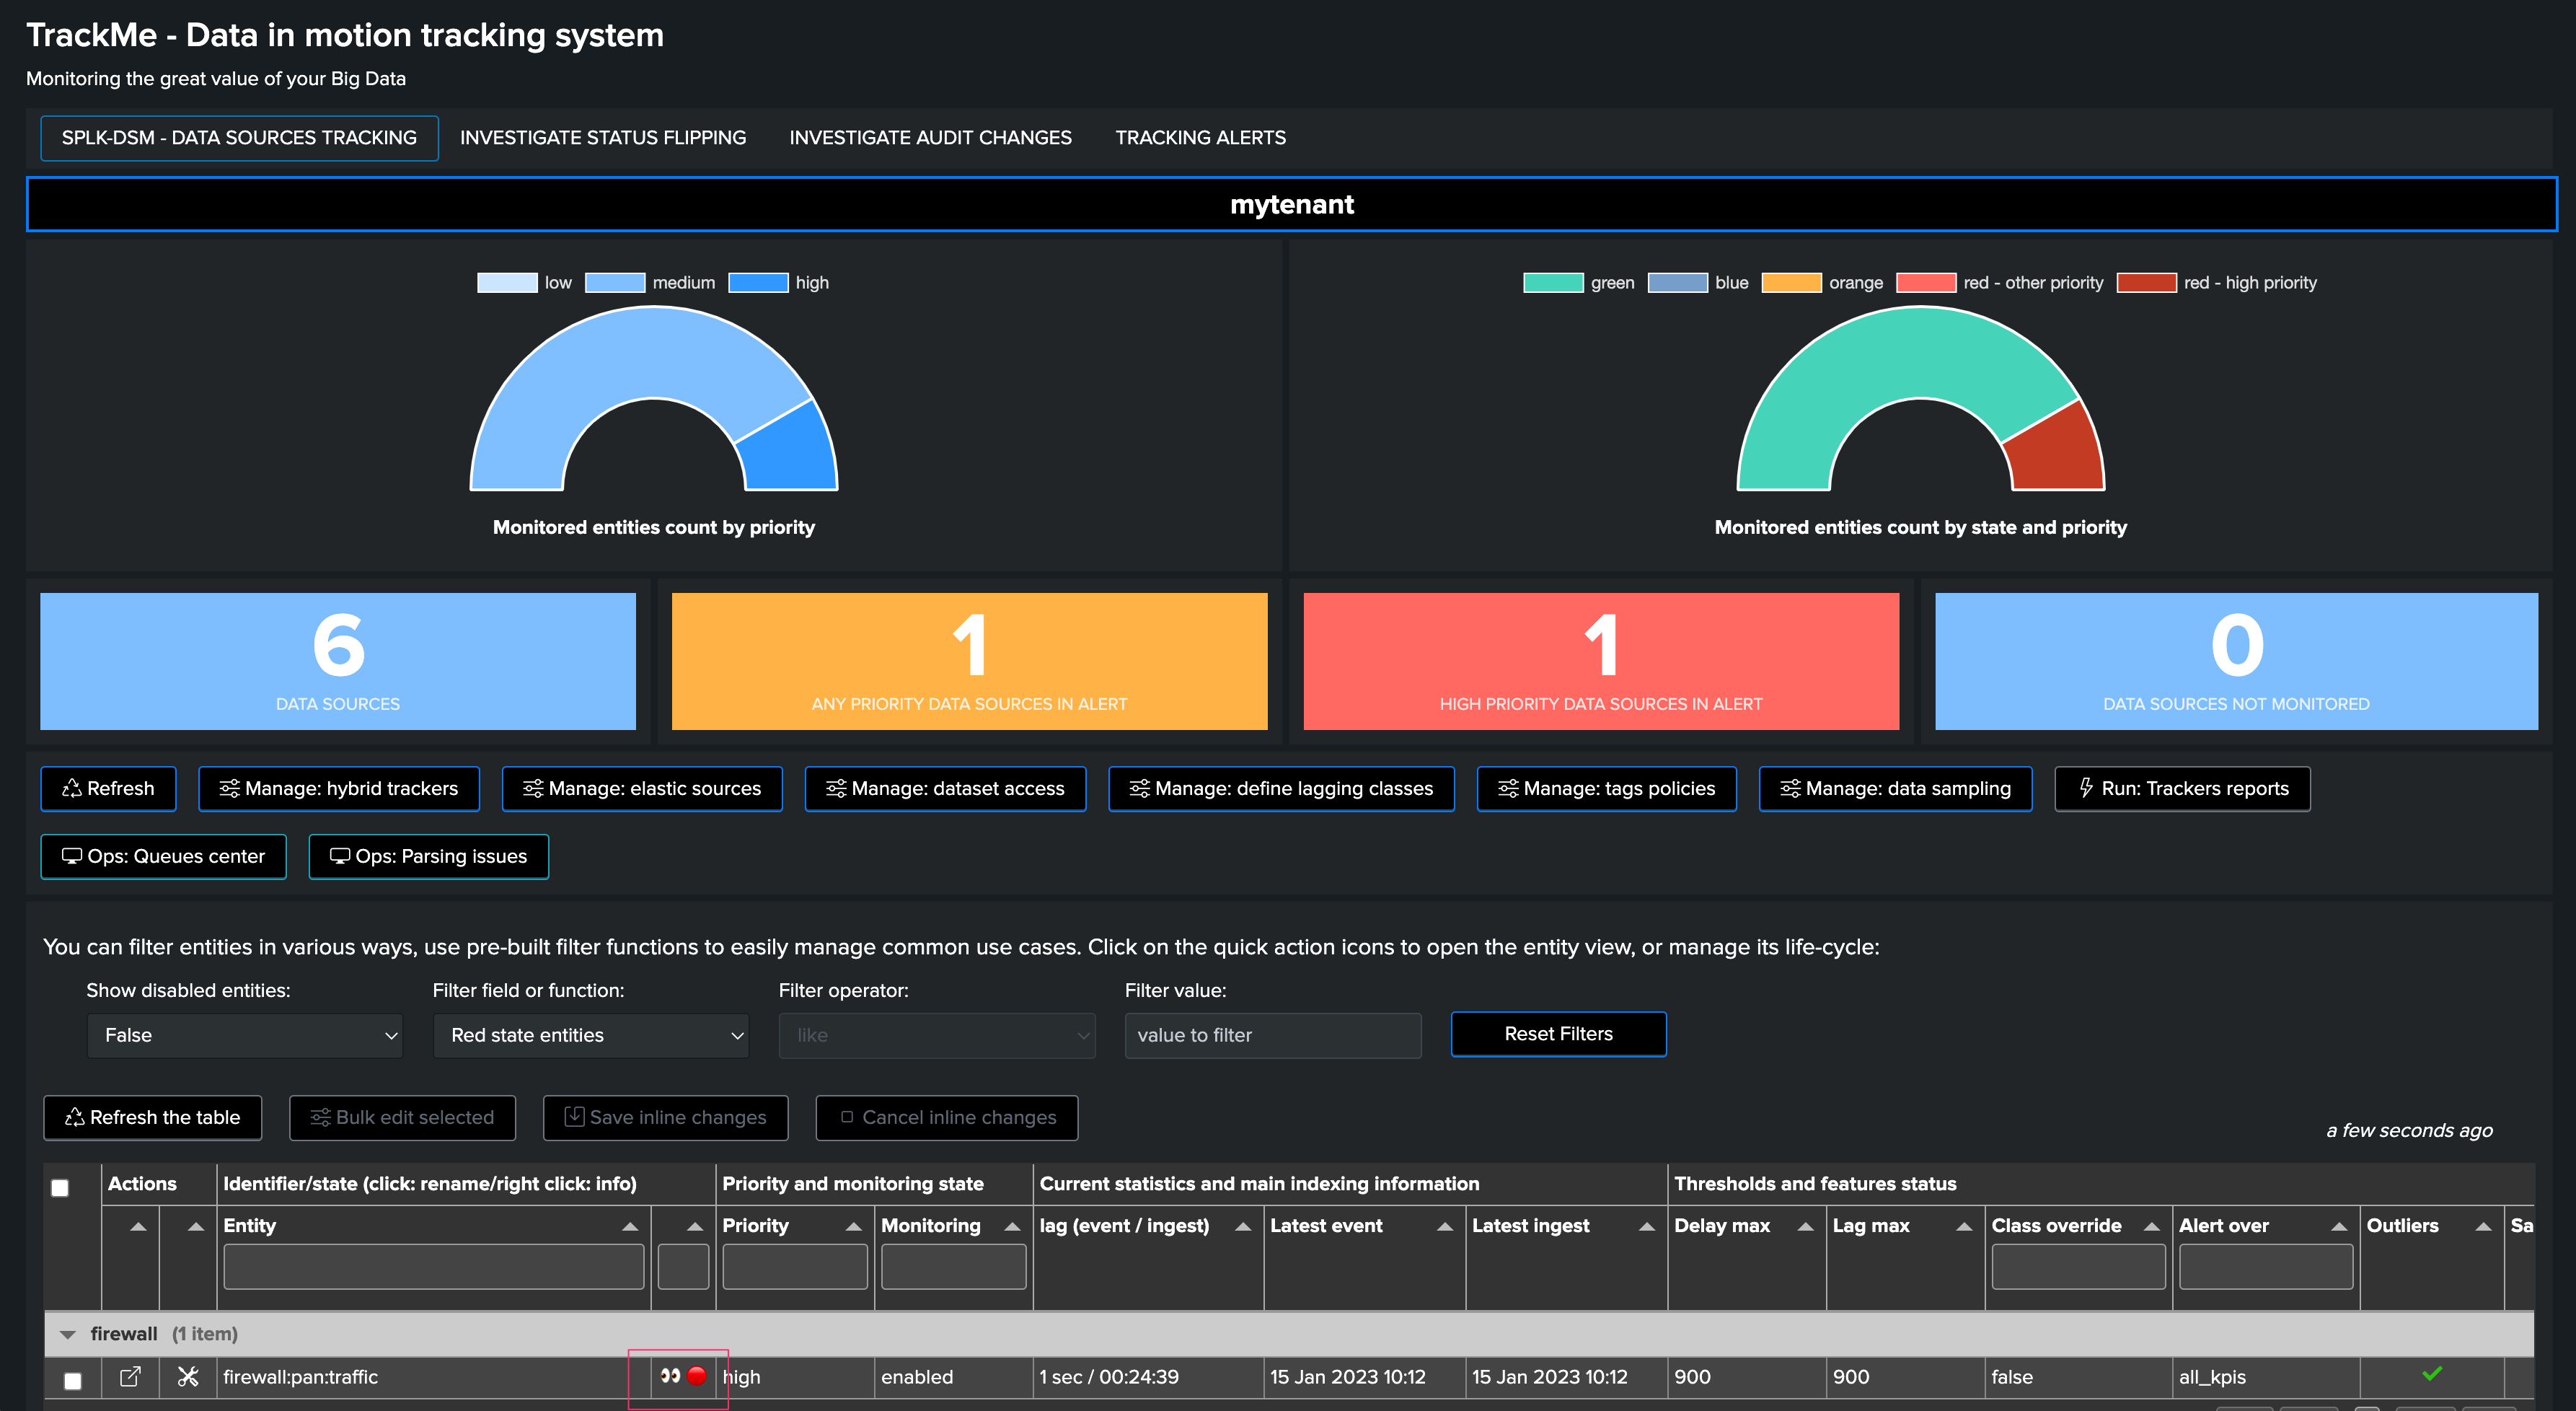Open the Filter operator dropdown
The height and width of the screenshot is (1411, 2576).
point(937,1035)
